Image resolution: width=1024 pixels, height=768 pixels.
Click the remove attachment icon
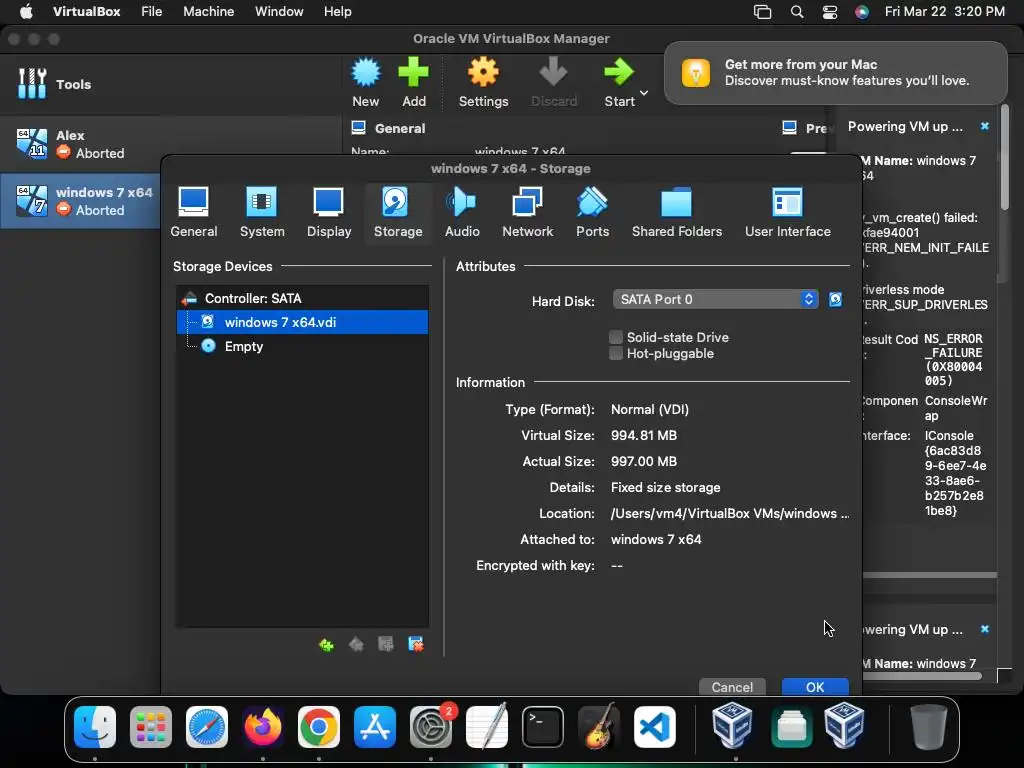click(x=416, y=645)
